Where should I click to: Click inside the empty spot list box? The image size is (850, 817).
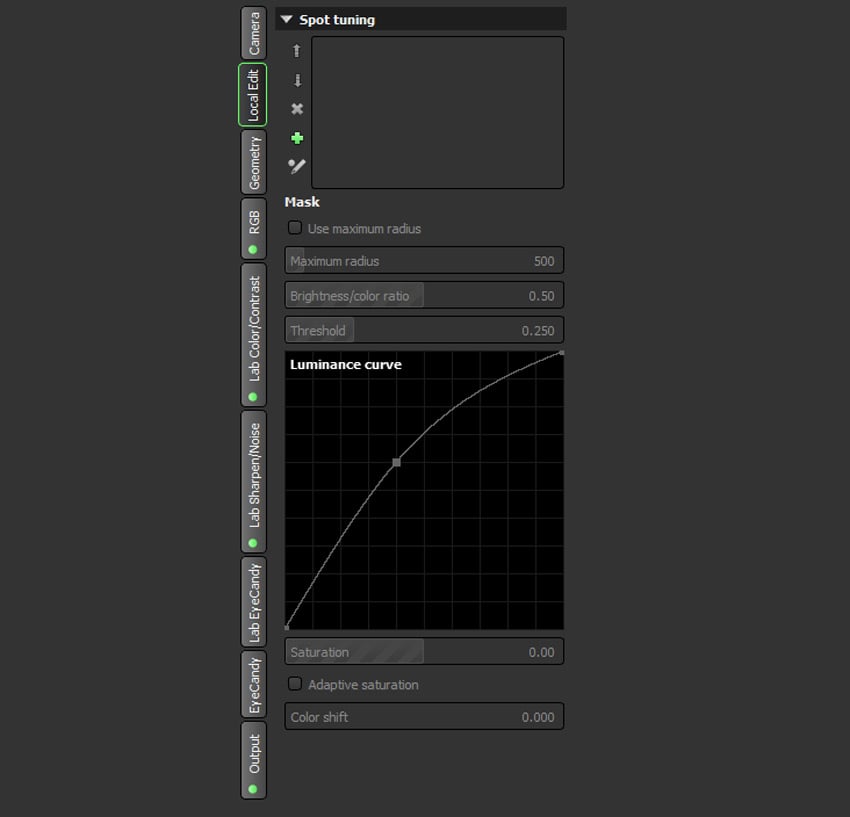point(437,113)
